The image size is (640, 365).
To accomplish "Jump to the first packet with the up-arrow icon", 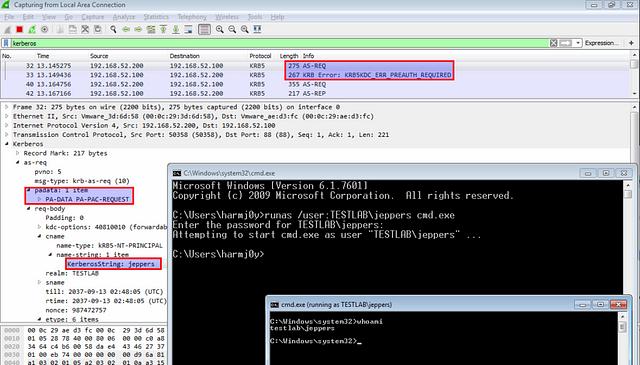I will pos(163,29).
